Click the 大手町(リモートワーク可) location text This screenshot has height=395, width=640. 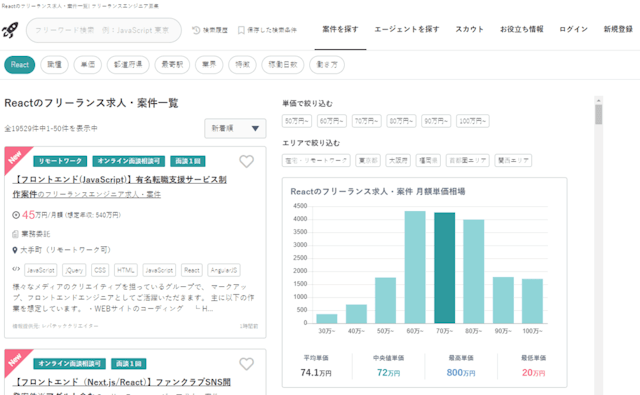click(66, 250)
